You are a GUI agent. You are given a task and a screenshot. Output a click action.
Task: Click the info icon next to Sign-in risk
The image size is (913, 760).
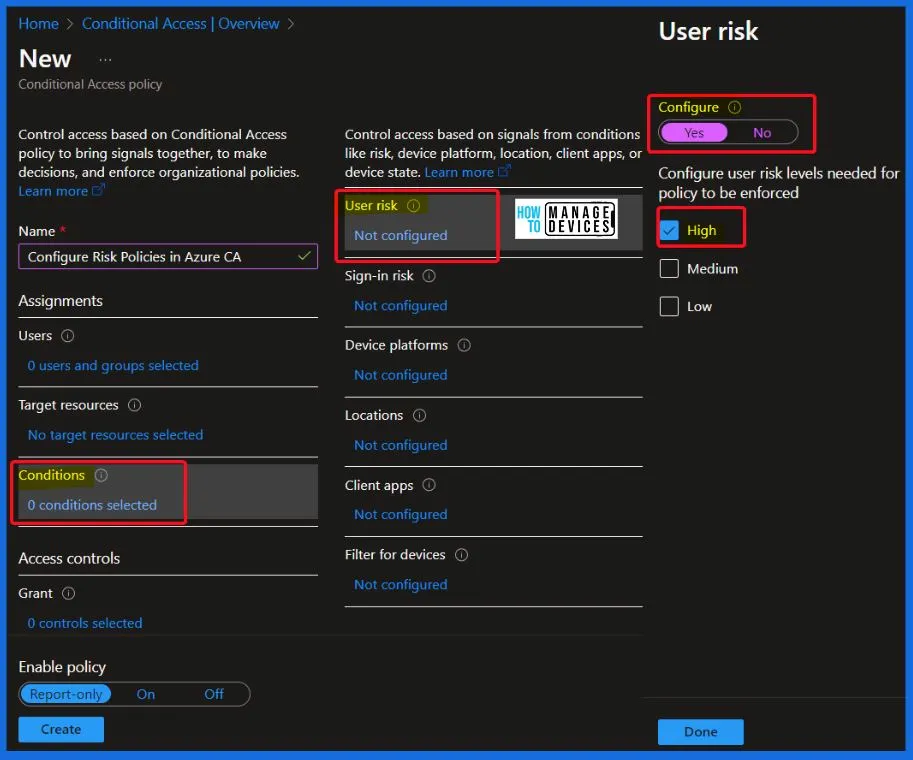[x=429, y=276]
